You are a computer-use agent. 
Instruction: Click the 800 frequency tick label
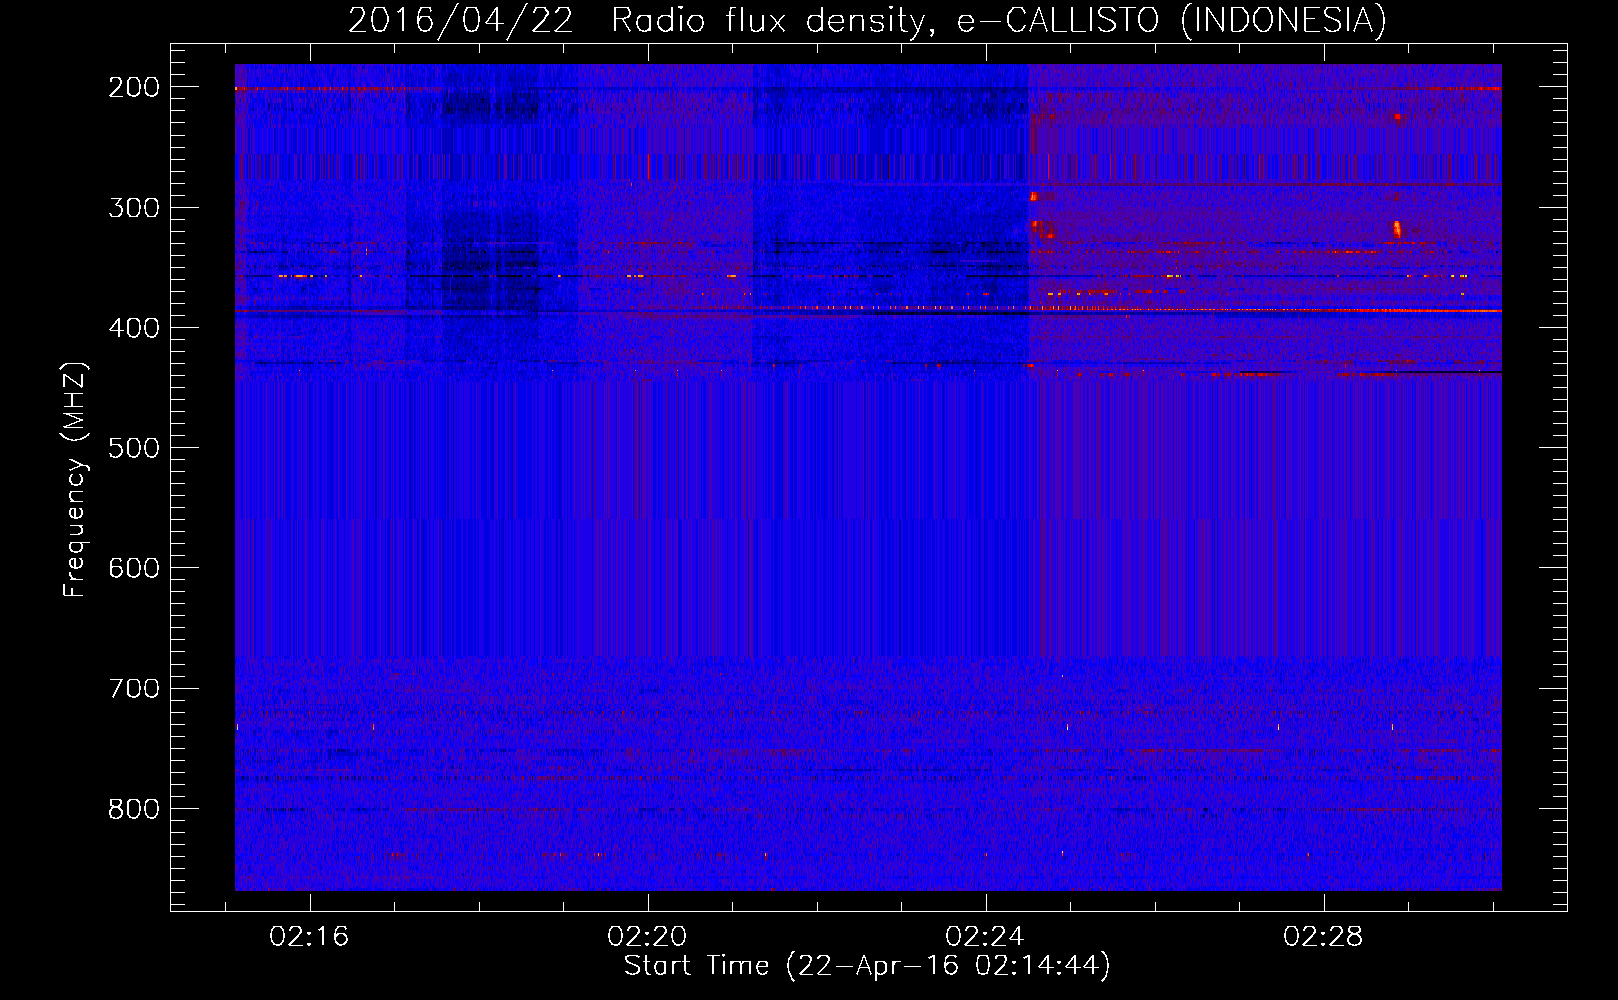tap(134, 809)
